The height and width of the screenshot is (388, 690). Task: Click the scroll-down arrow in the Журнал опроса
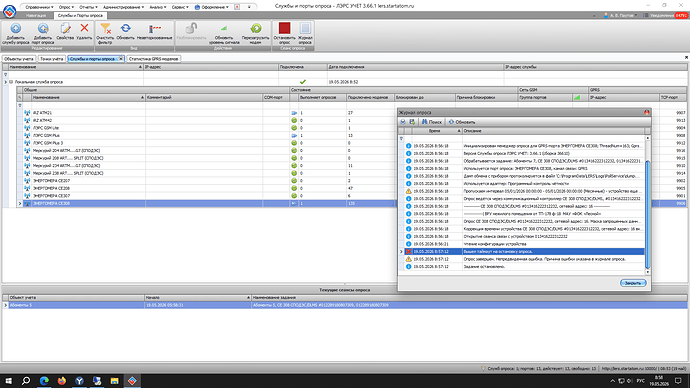pos(647,272)
